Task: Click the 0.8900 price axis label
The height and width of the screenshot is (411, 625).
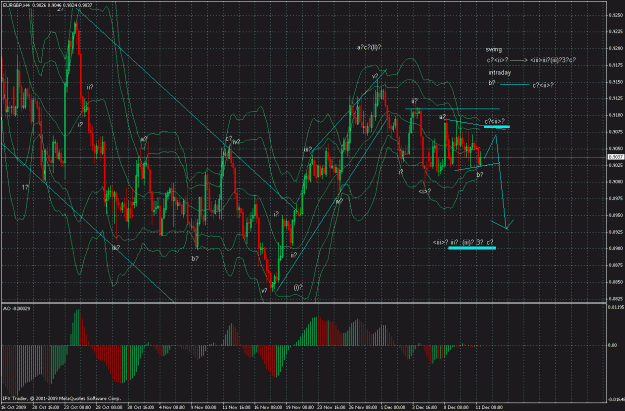Action: click(x=615, y=248)
